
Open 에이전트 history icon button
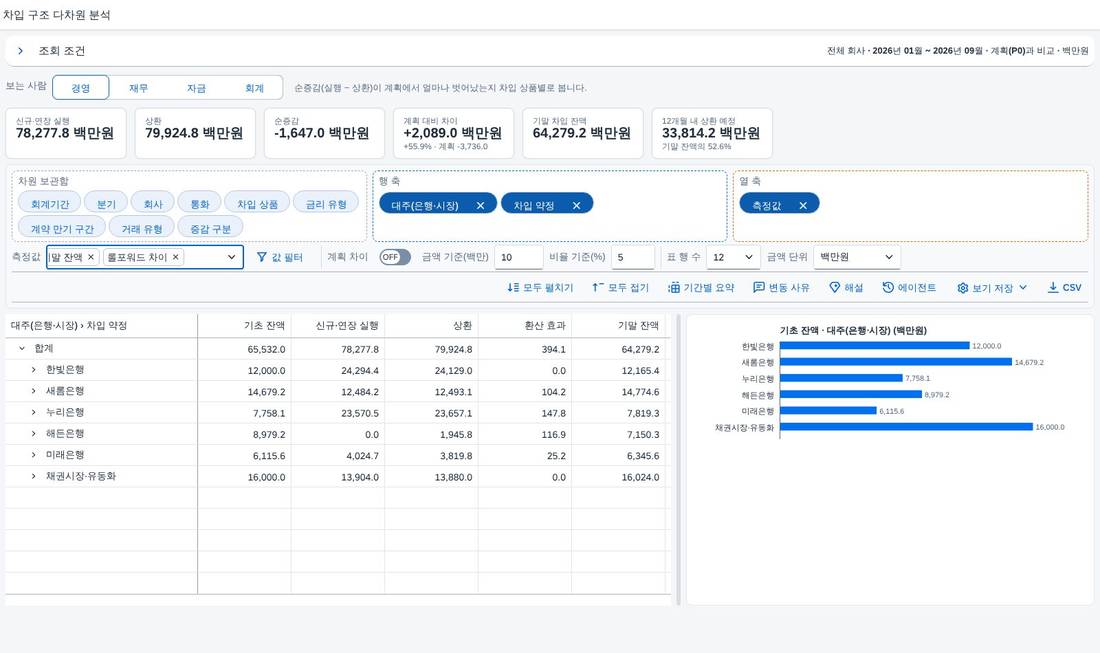click(x=909, y=288)
